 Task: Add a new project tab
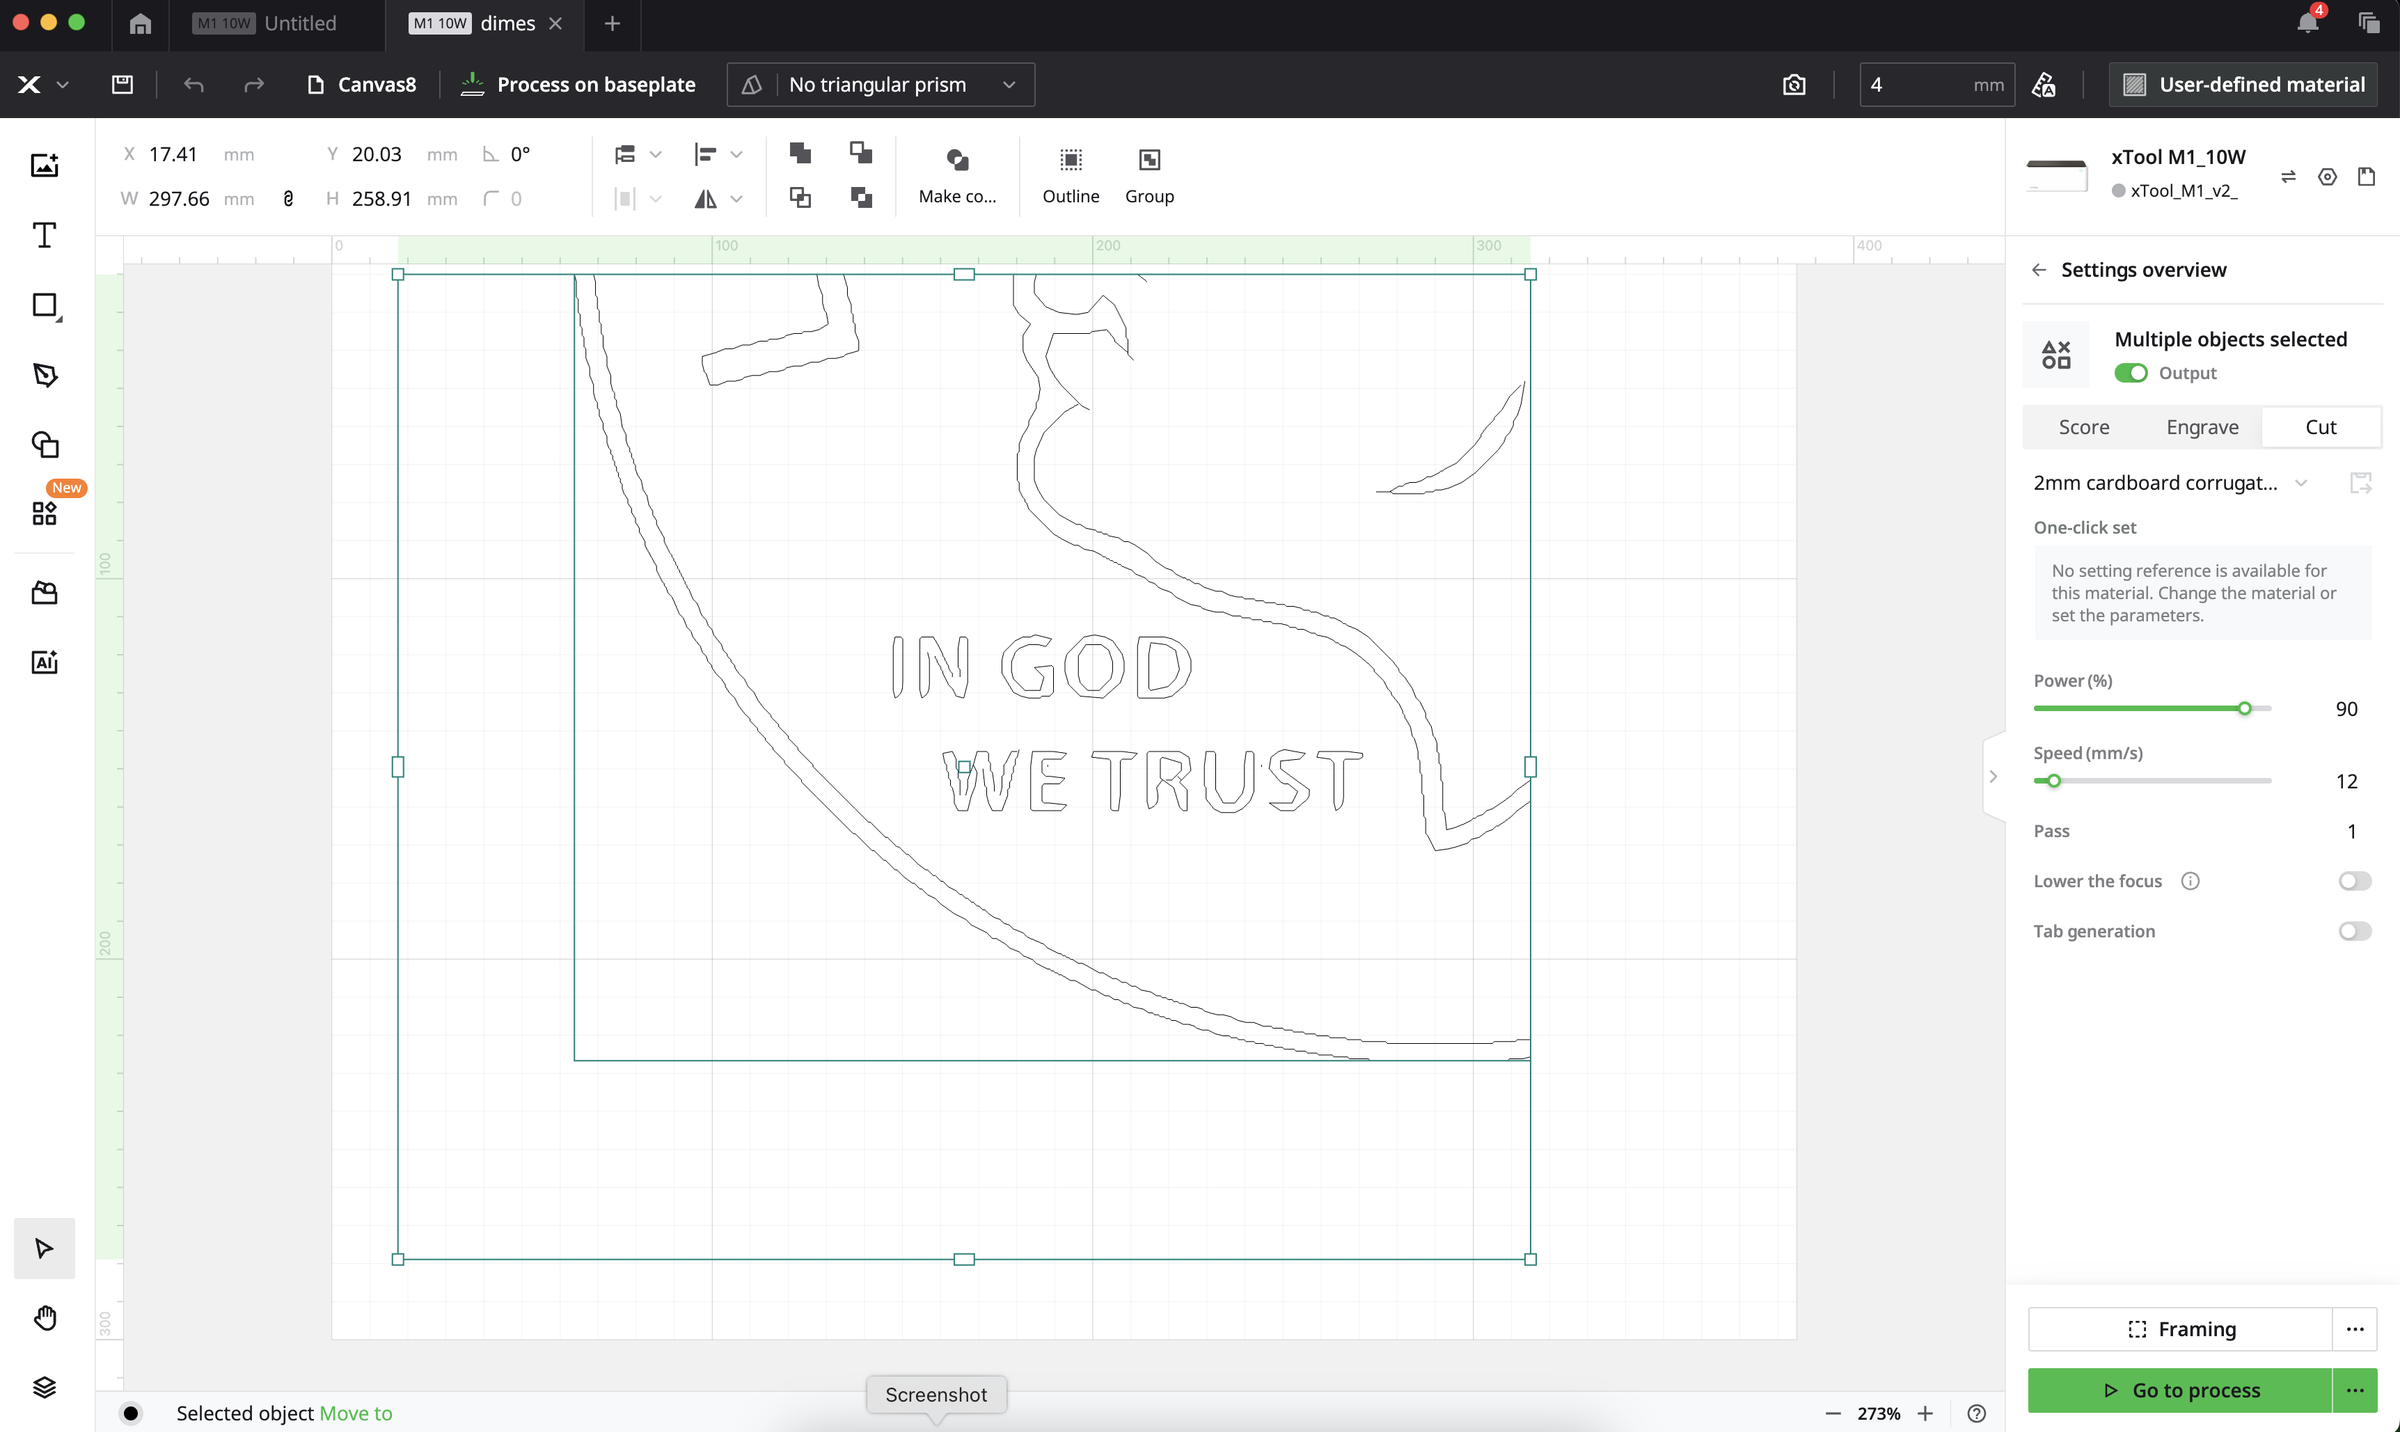coord(613,23)
